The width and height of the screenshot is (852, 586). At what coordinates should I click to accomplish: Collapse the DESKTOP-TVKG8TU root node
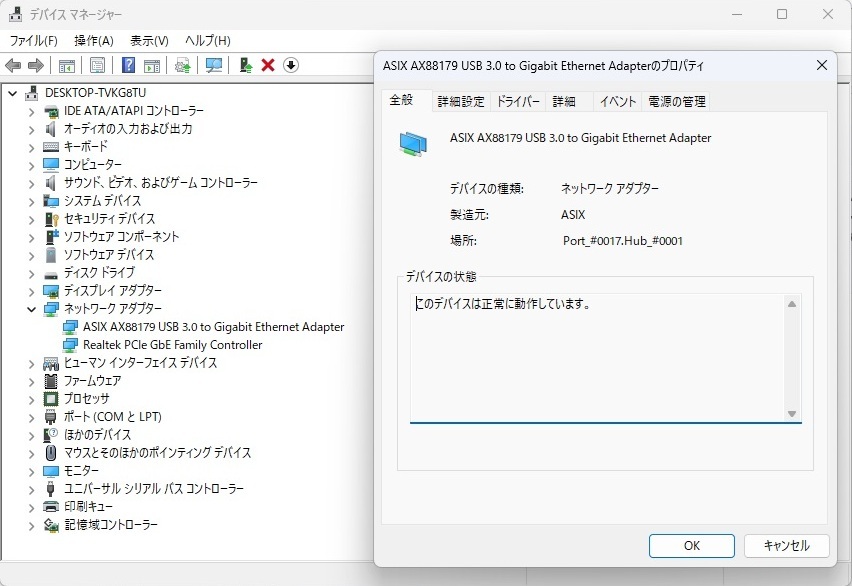point(12,93)
